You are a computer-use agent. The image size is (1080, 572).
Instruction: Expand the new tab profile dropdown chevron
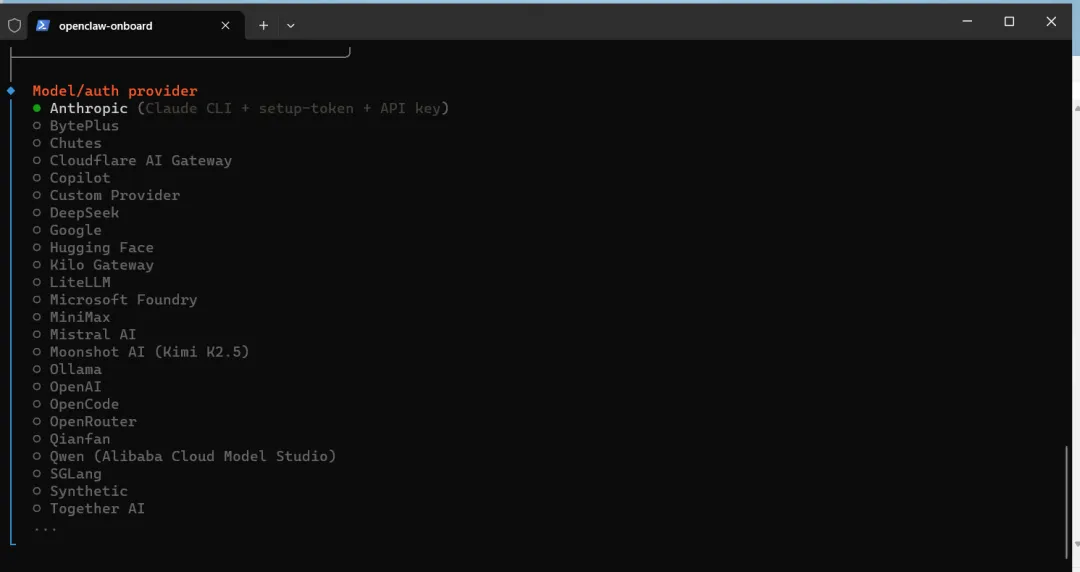[291, 25]
